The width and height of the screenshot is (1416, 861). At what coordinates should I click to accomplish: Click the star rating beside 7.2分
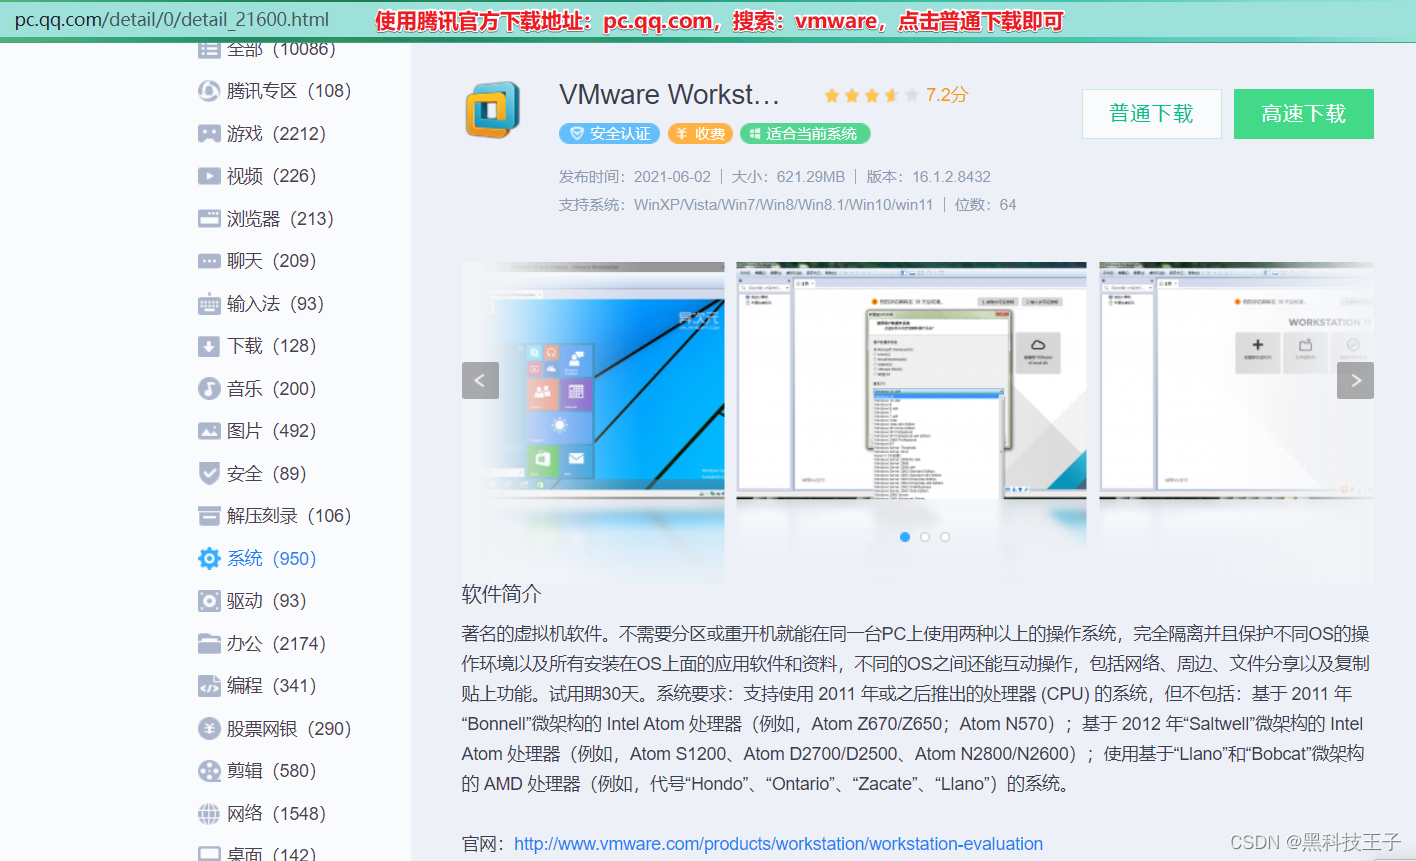871,96
